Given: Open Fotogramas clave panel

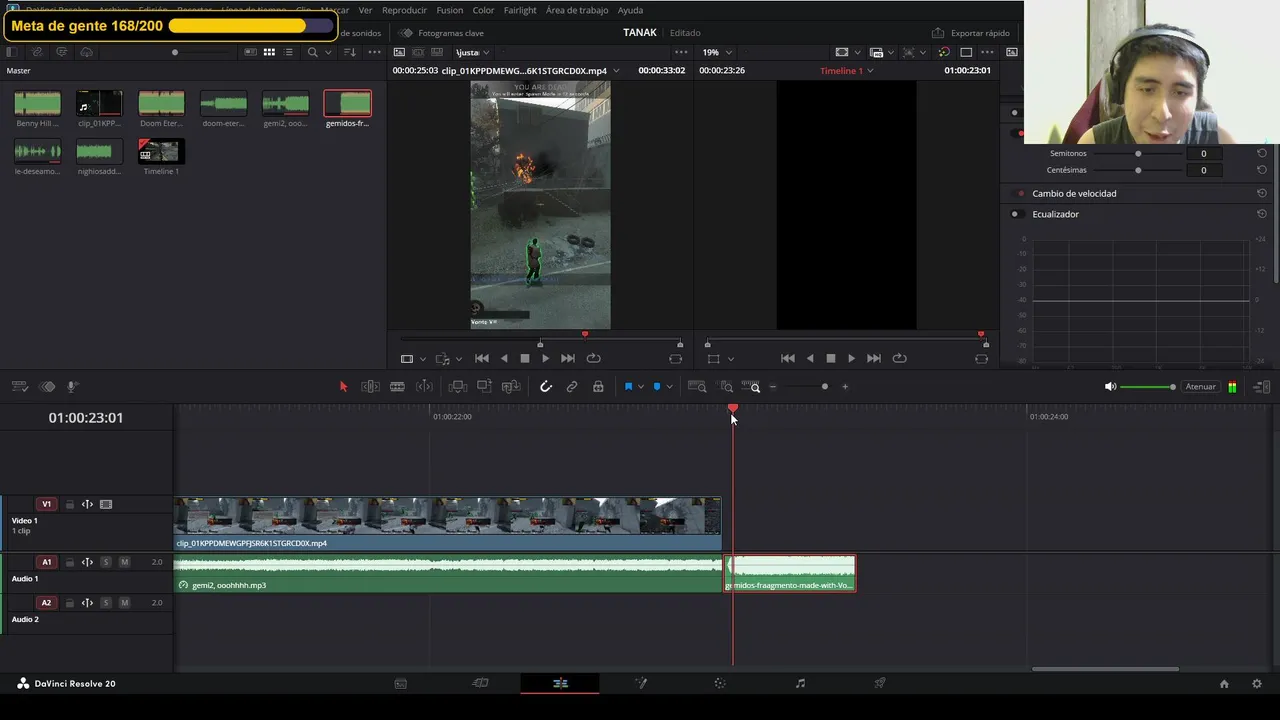Looking at the screenshot, I should pos(442,33).
